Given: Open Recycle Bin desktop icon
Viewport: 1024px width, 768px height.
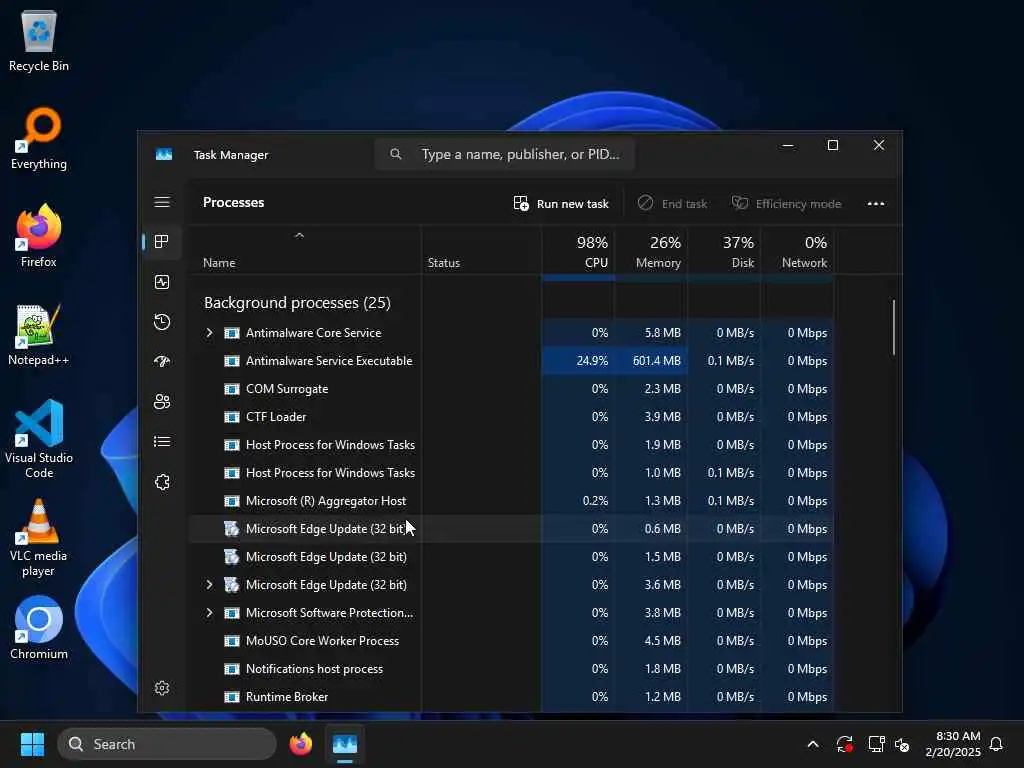Looking at the screenshot, I should 39,40.
